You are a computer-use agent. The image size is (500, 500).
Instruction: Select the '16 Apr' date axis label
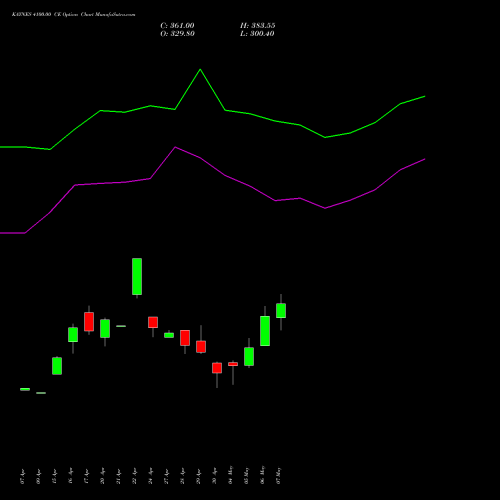70,476
